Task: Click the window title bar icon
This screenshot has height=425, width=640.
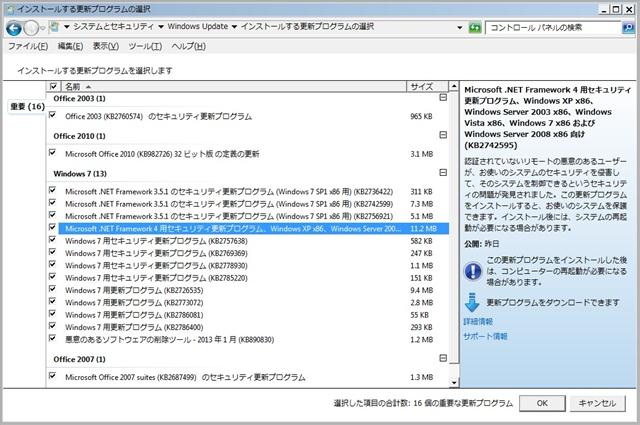Action: click(9, 9)
